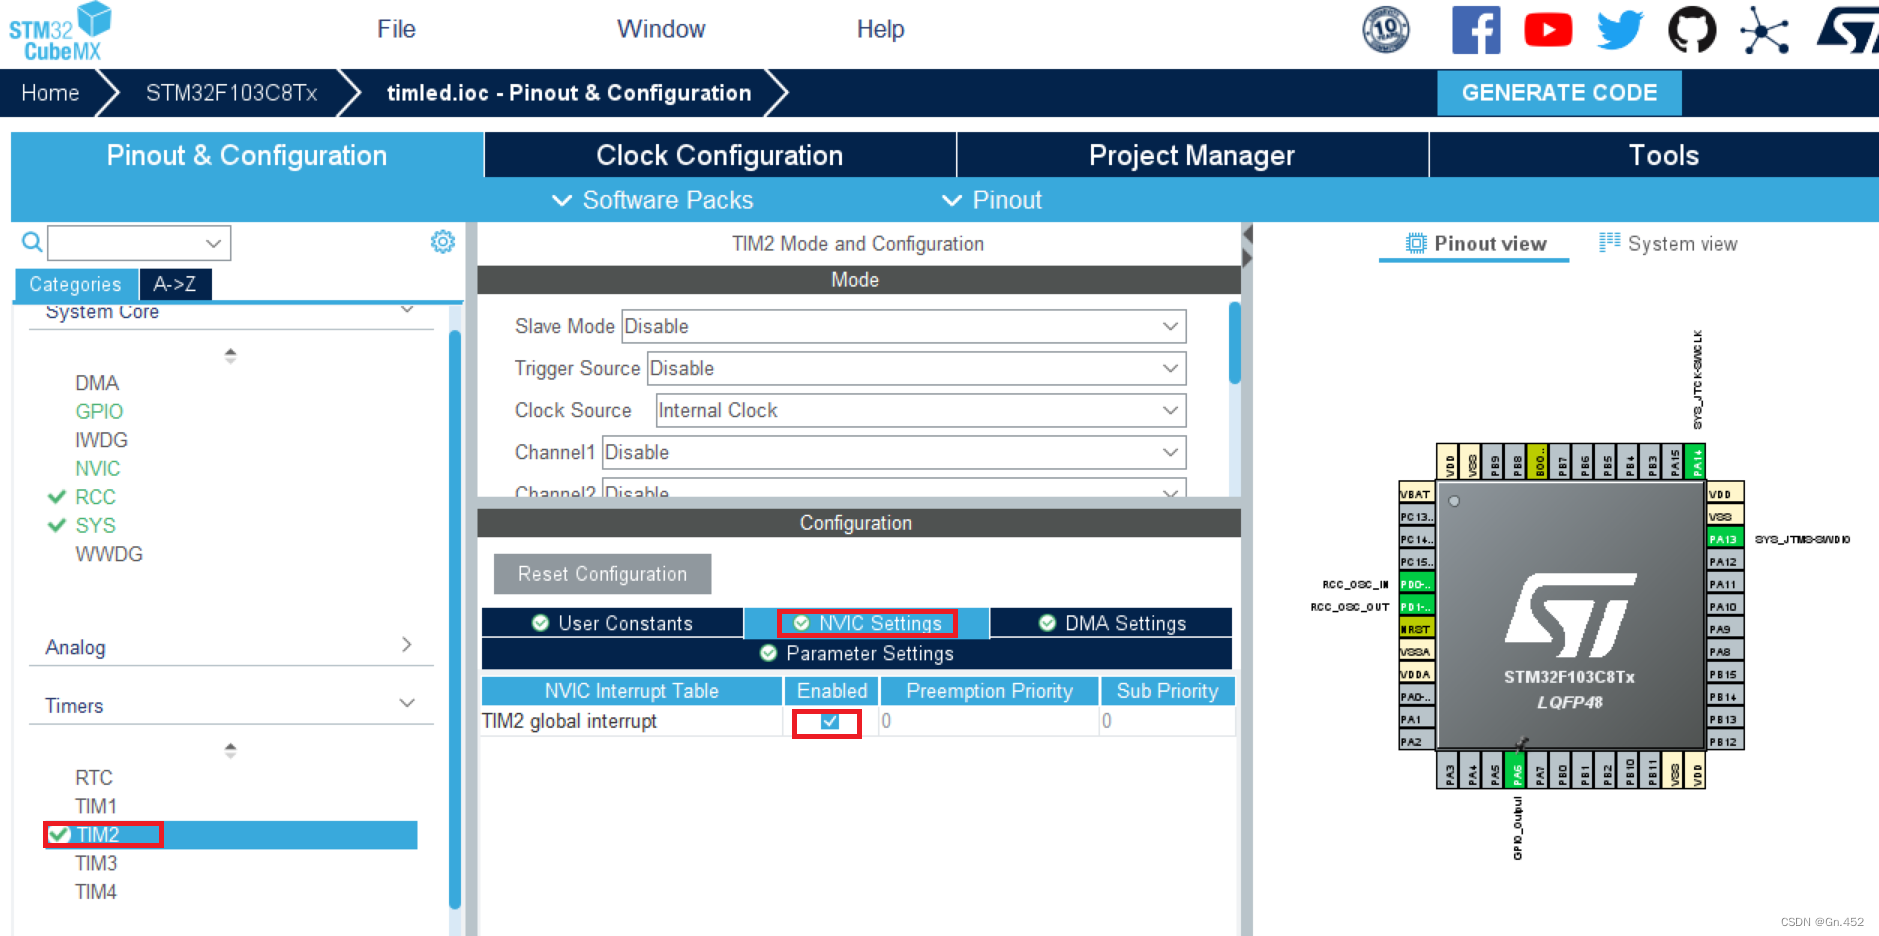Open the categories settings gear icon

(443, 242)
